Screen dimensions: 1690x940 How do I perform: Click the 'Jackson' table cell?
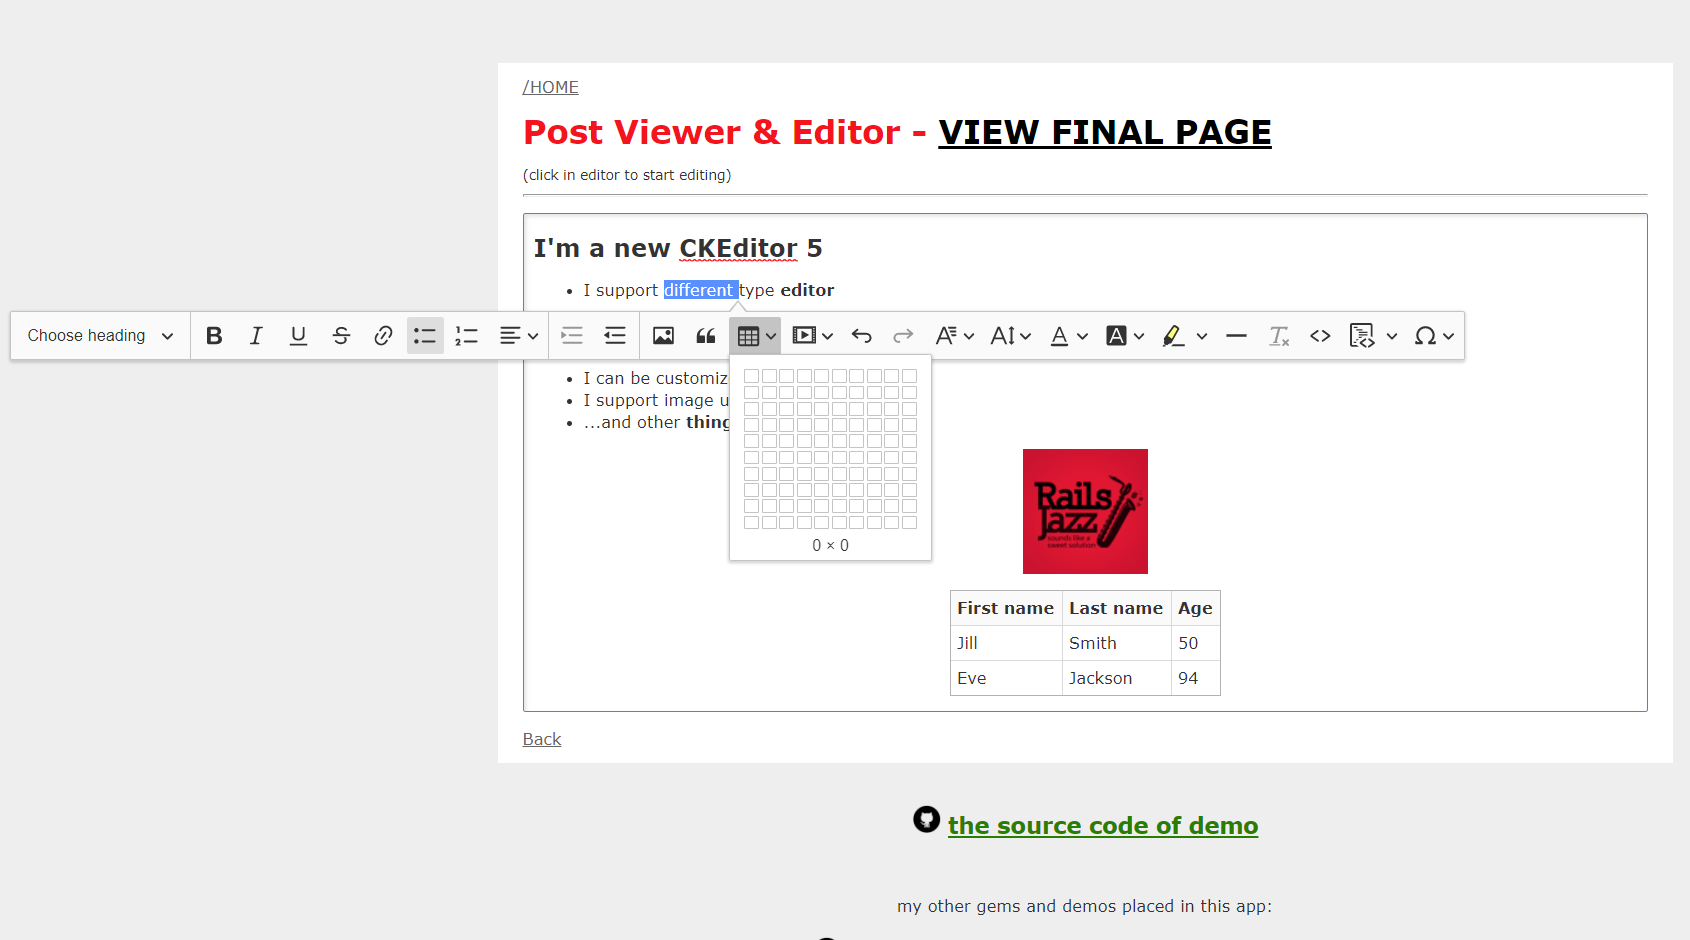click(1116, 678)
